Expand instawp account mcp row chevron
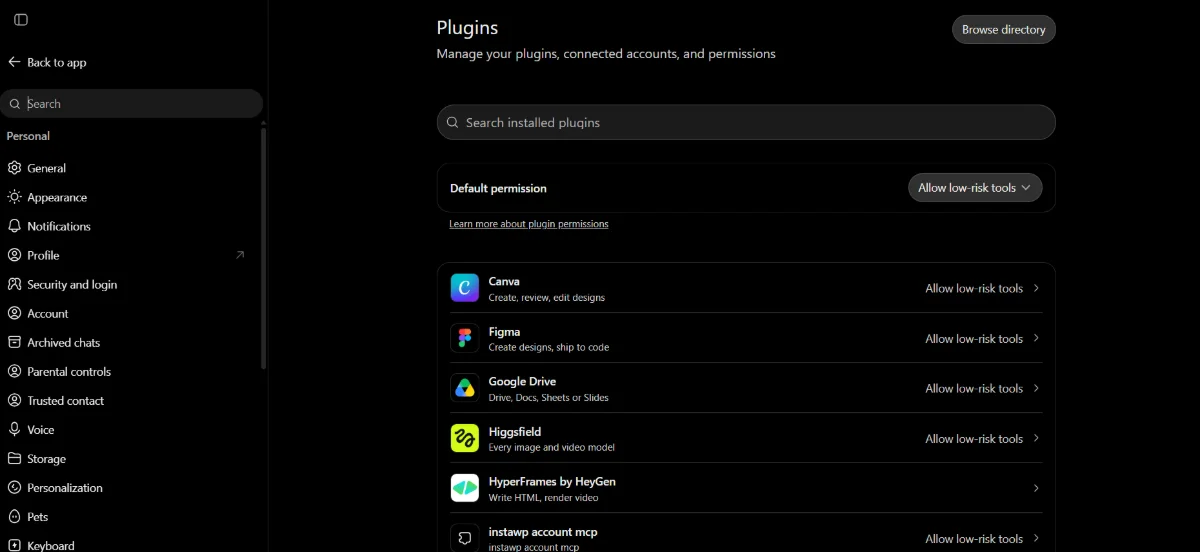Screen dimensions: 1200x552 1036,538
